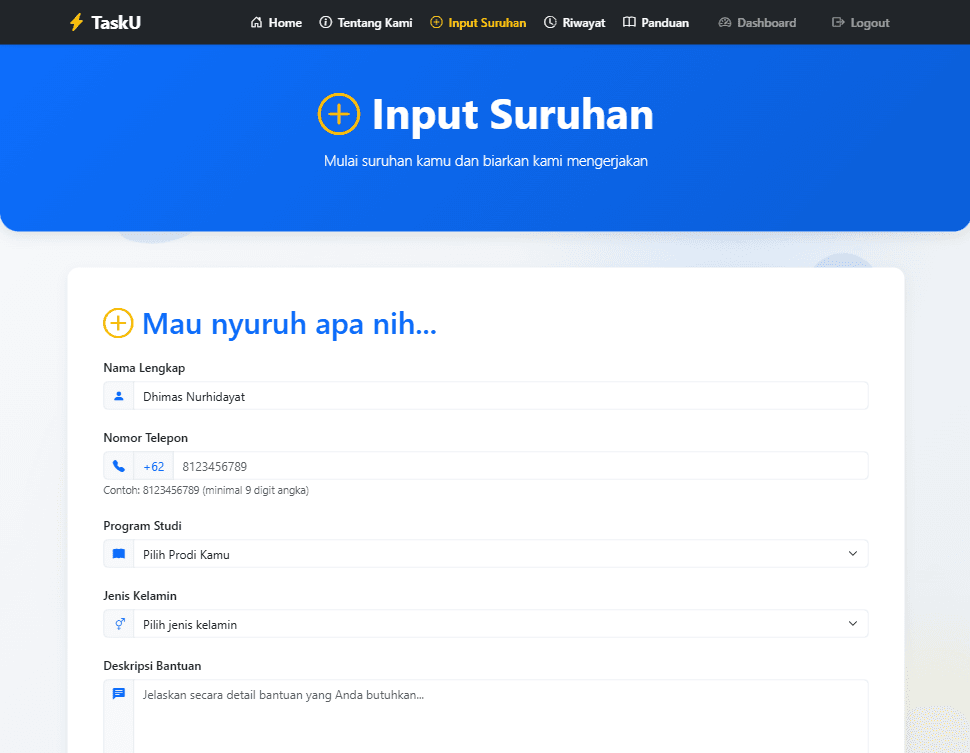Screen dimensions: 970x753
Task: Click the Home house icon in navbar
Action: [256, 22]
